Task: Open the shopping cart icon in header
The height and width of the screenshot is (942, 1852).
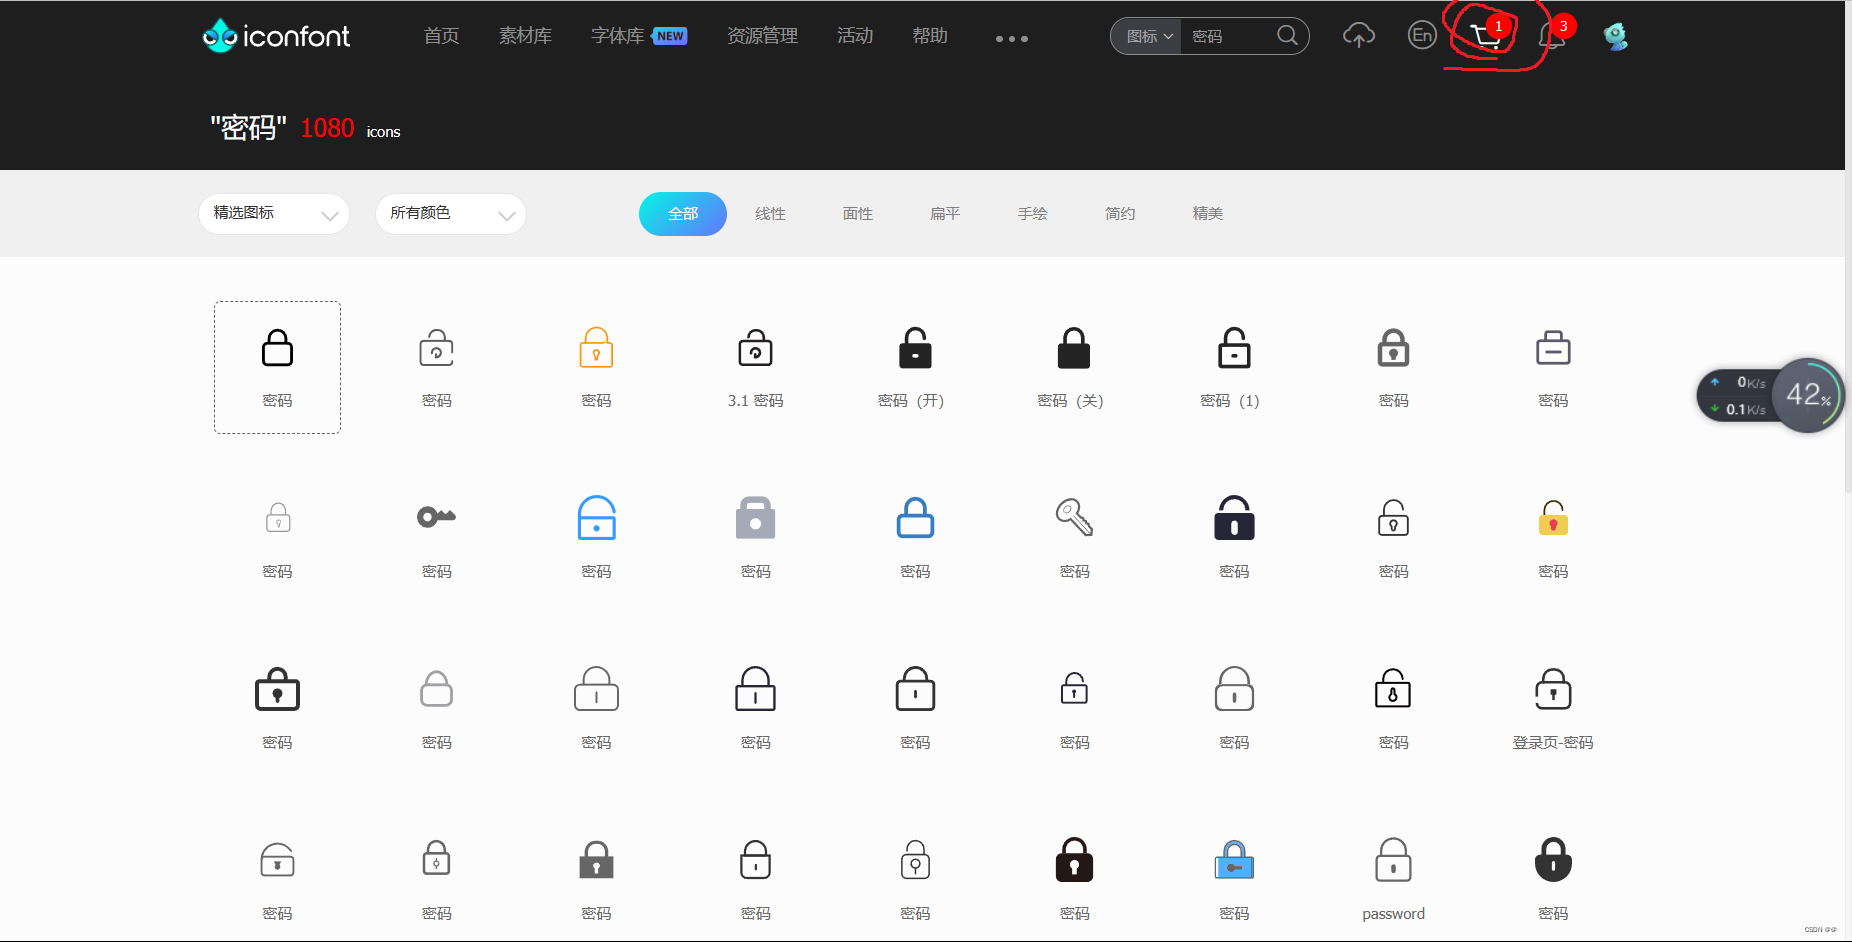Action: point(1486,37)
